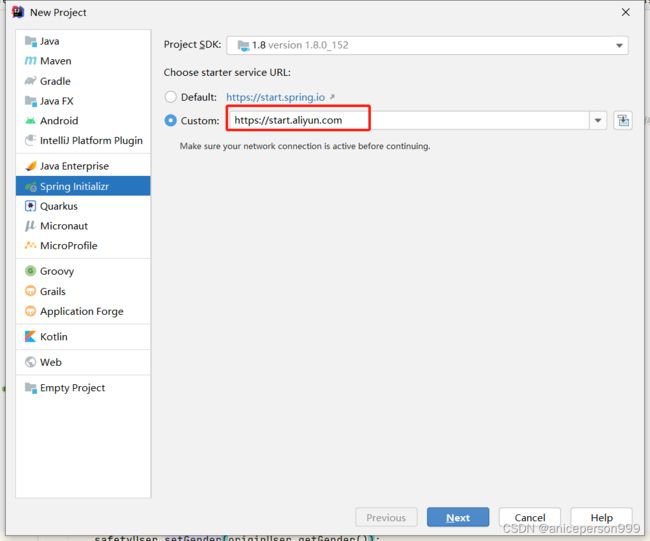650x541 pixels.
Task: Select the Default starter URL radio button
Action: coord(170,97)
